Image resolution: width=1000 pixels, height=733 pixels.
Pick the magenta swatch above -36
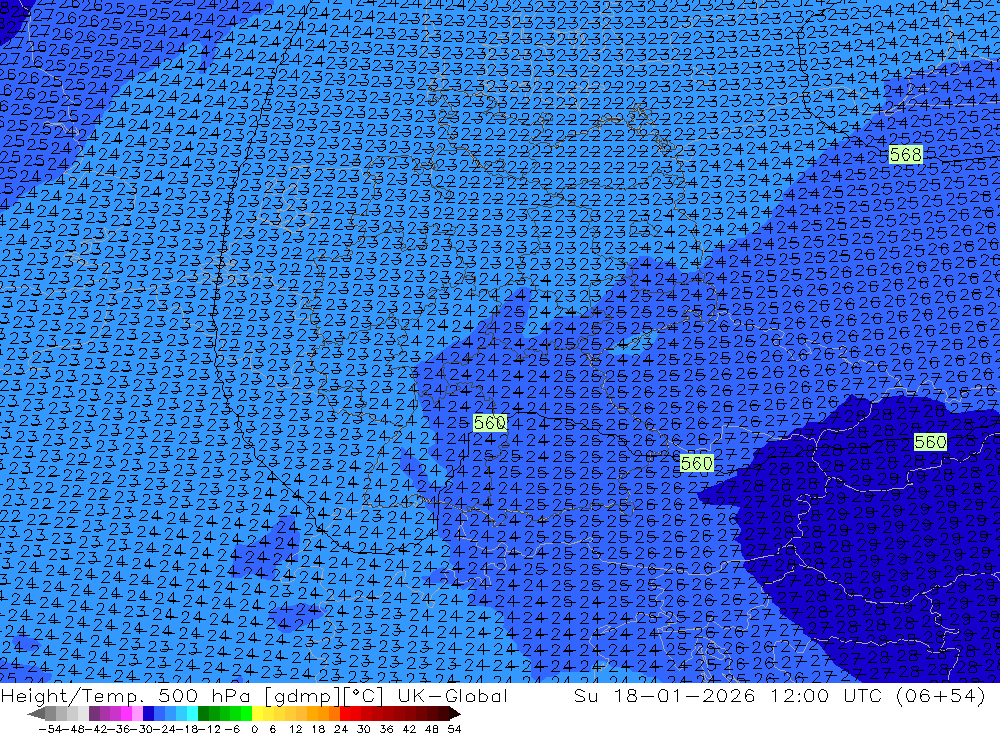tap(126, 714)
